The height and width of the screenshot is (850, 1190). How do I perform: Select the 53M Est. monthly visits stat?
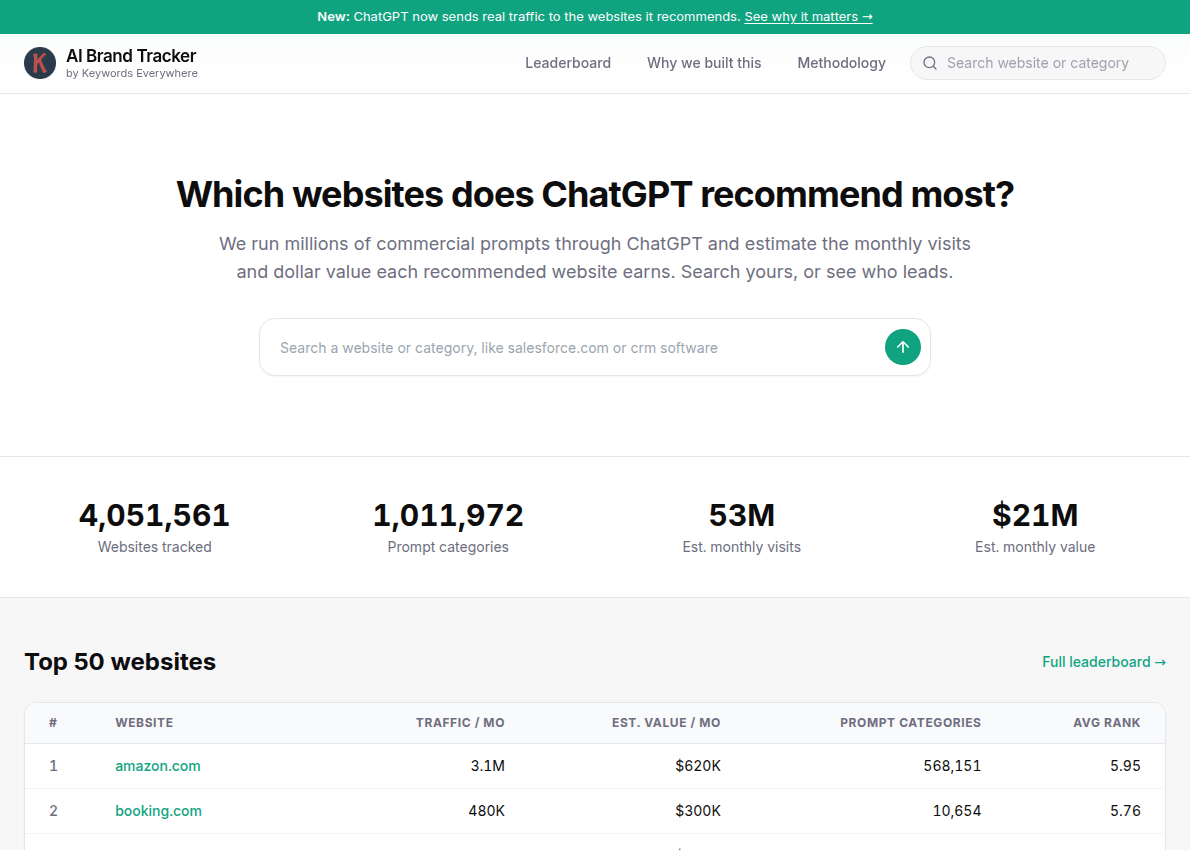tap(741, 527)
